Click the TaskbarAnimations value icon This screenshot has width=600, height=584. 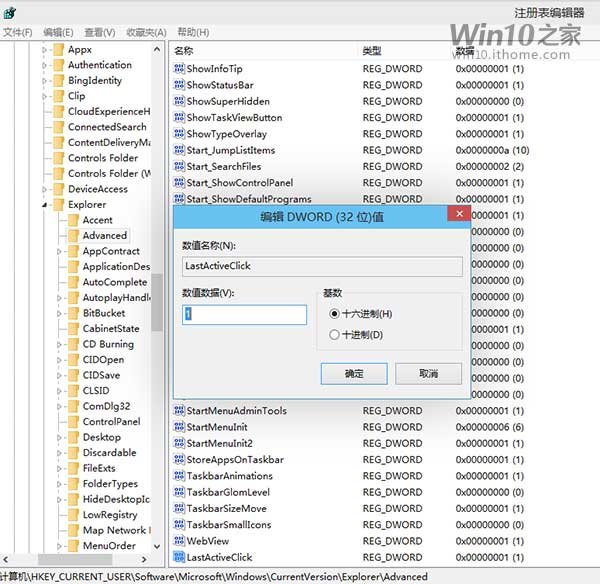[179, 476]
